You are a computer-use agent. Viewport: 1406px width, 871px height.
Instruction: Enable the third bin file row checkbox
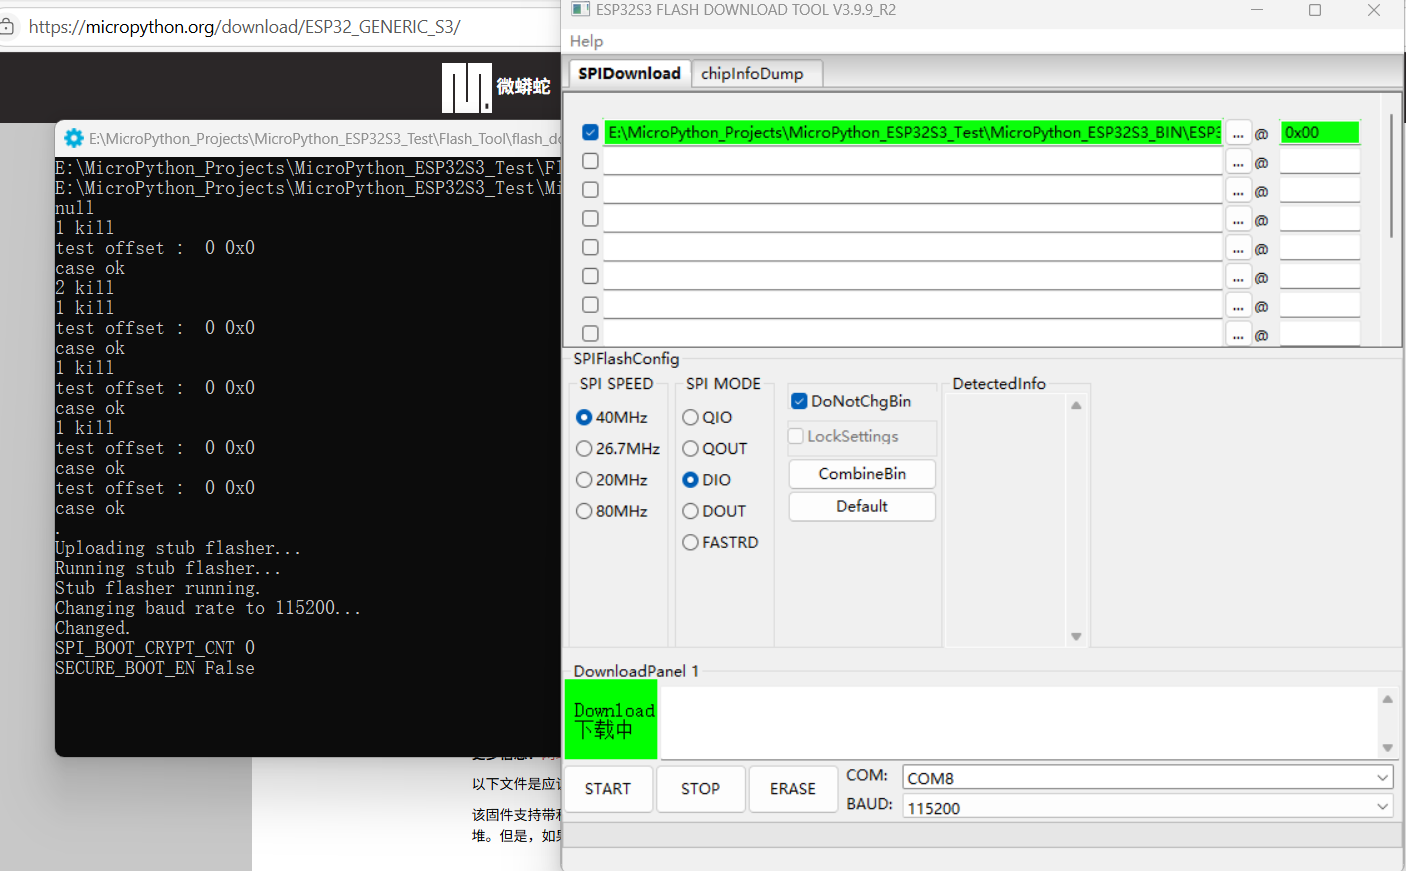point(590,190)
